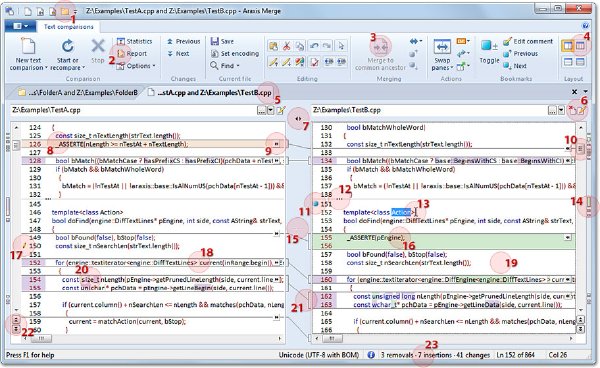600x368 pixels.
Task: Click the large Swap panes icon
Action: point(442,47)
